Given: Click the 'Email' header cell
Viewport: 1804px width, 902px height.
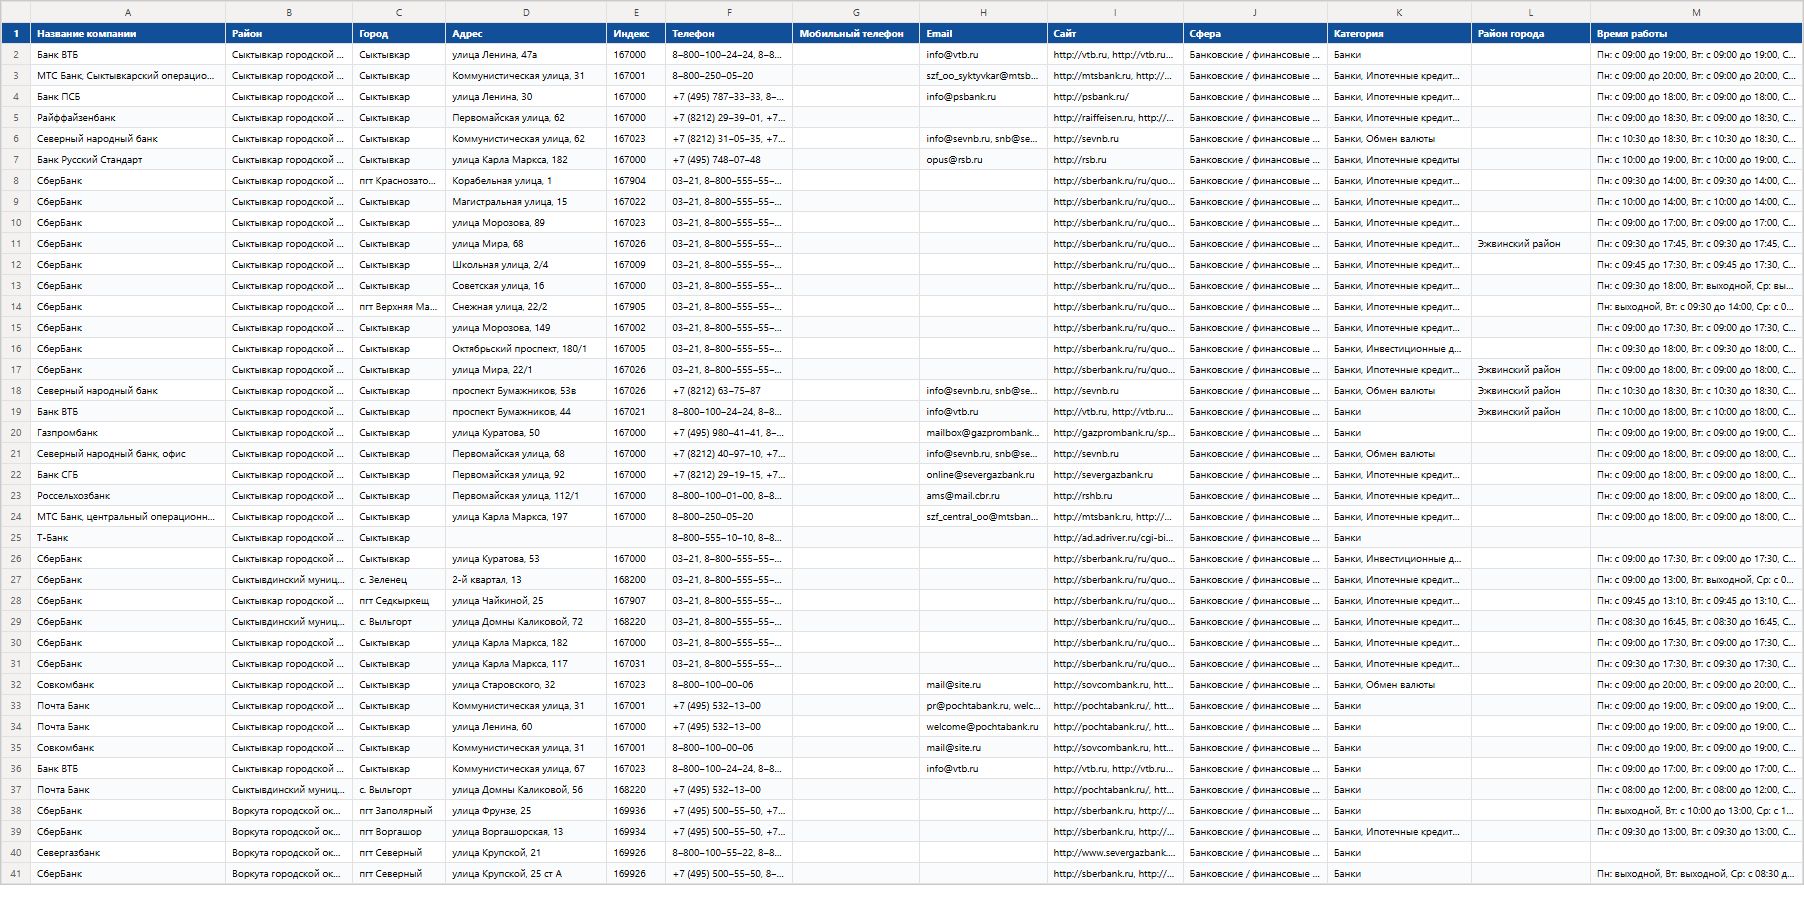Looking at the screenshot, I should tap(983, 34).
